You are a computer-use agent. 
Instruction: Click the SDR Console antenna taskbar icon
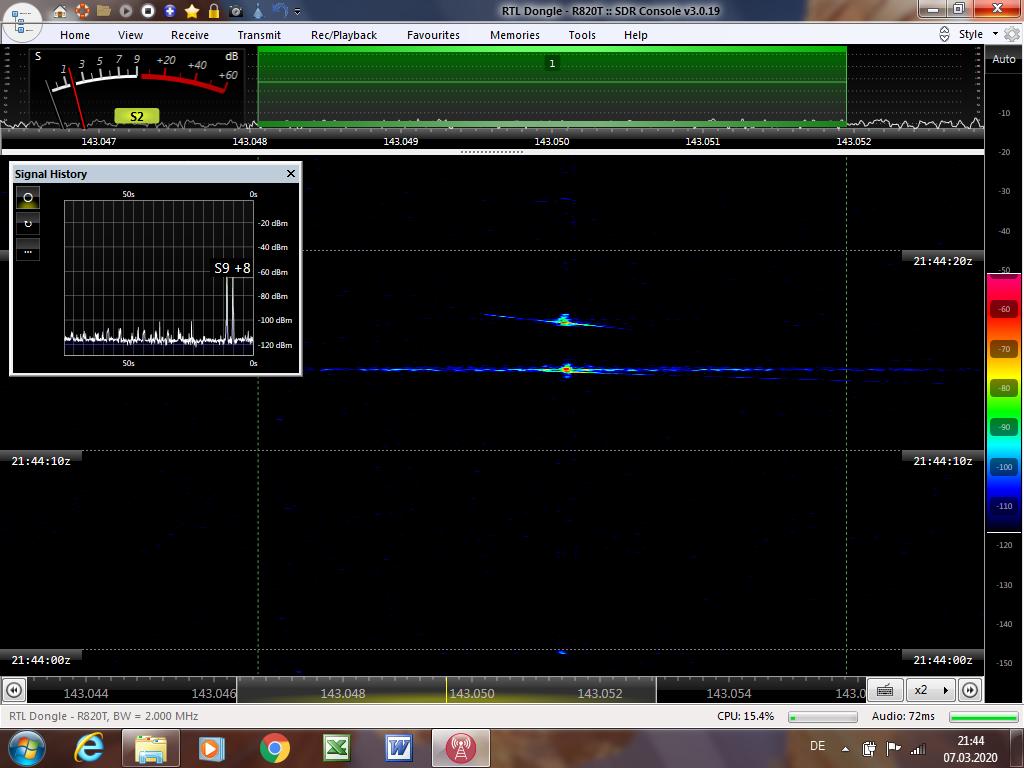point(460,748)
